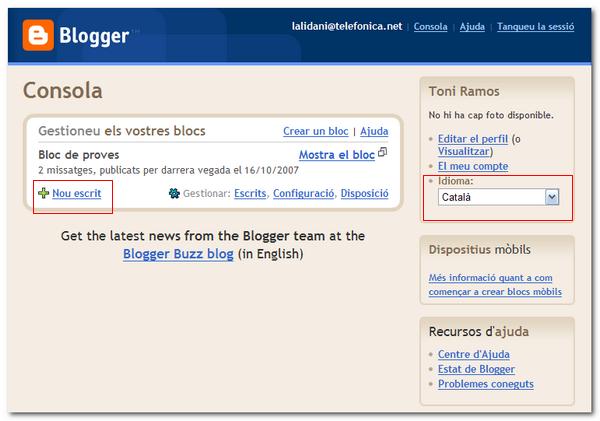Open the Centre d'Ajuda link
The height and width of the screenshot is (421, 600).
pos(476,354)
